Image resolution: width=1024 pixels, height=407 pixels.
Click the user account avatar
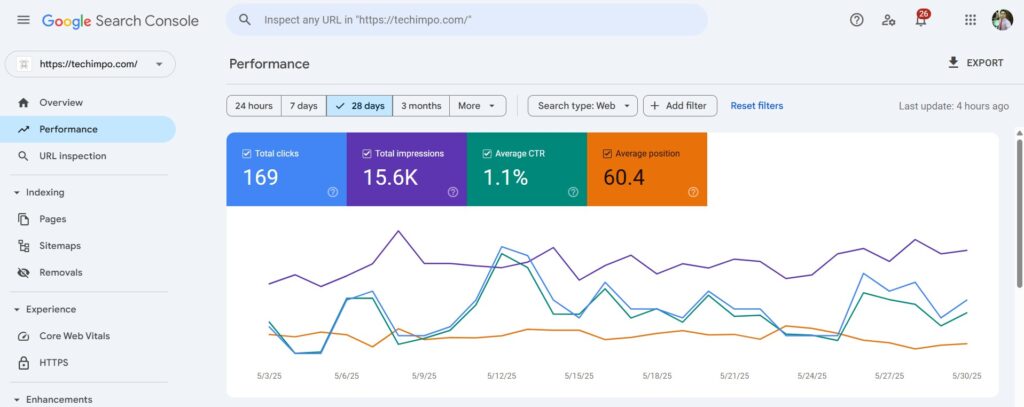pyautogui.click(x=1002, y=20)
